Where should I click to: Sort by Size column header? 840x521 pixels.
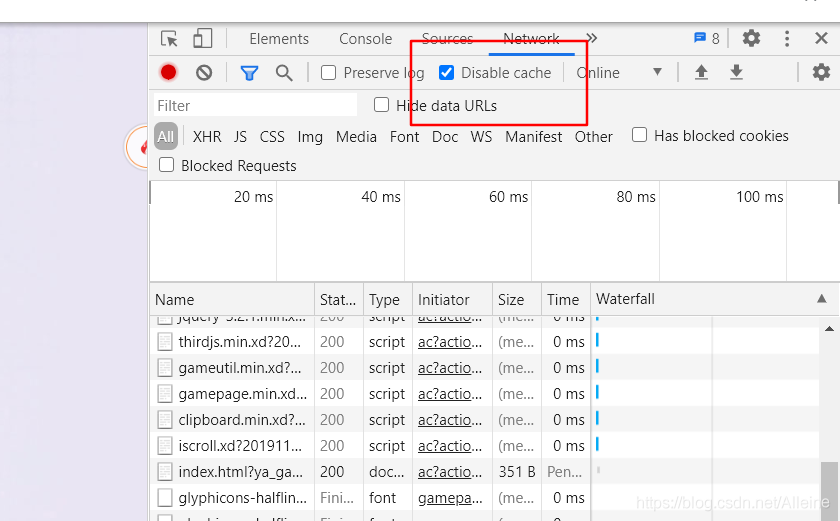[x=516, y=299]
